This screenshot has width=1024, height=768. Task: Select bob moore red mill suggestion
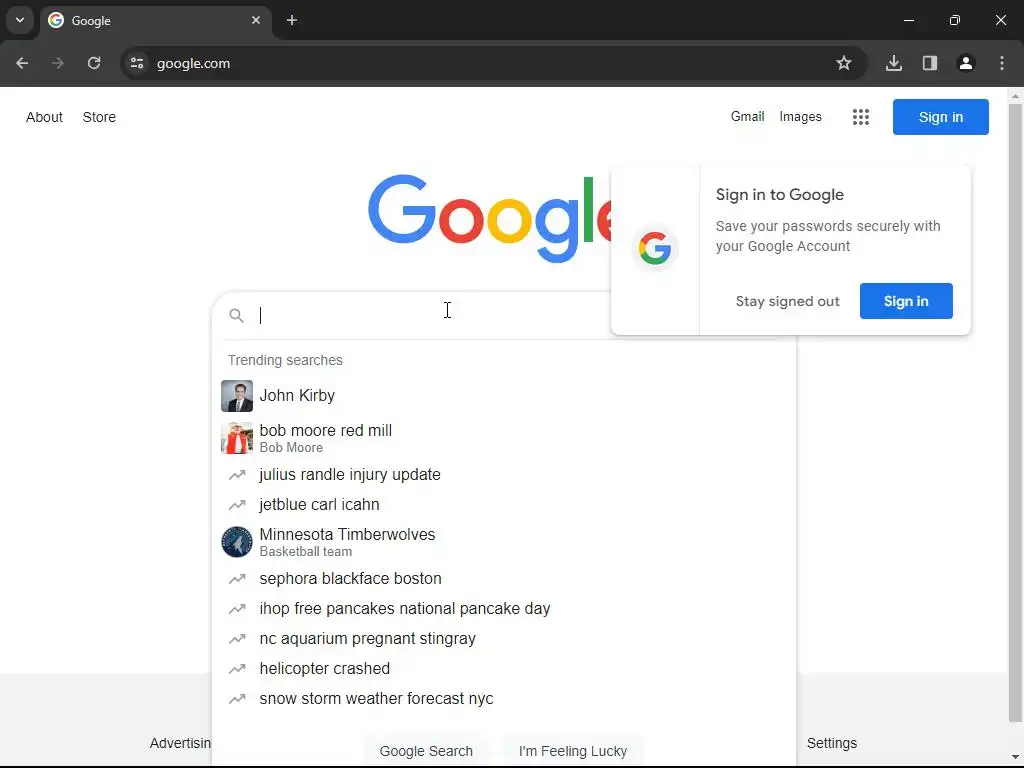click(504, 438)
